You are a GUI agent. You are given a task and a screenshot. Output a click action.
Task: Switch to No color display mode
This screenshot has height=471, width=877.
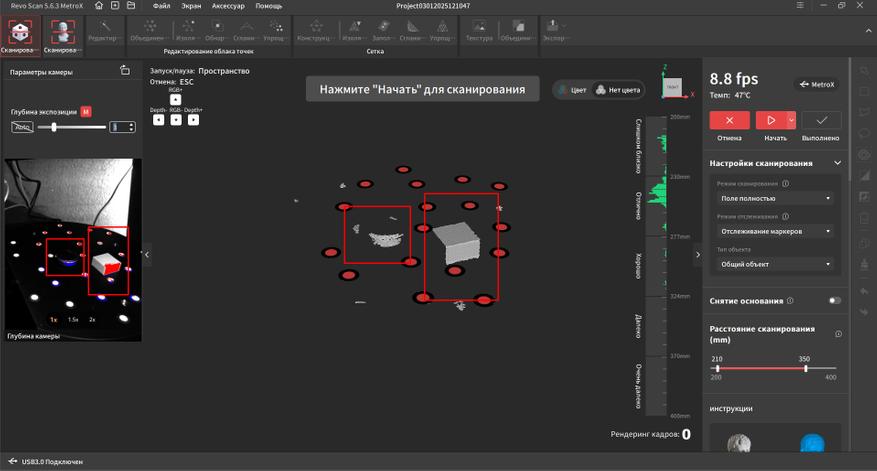click(617, 90)
